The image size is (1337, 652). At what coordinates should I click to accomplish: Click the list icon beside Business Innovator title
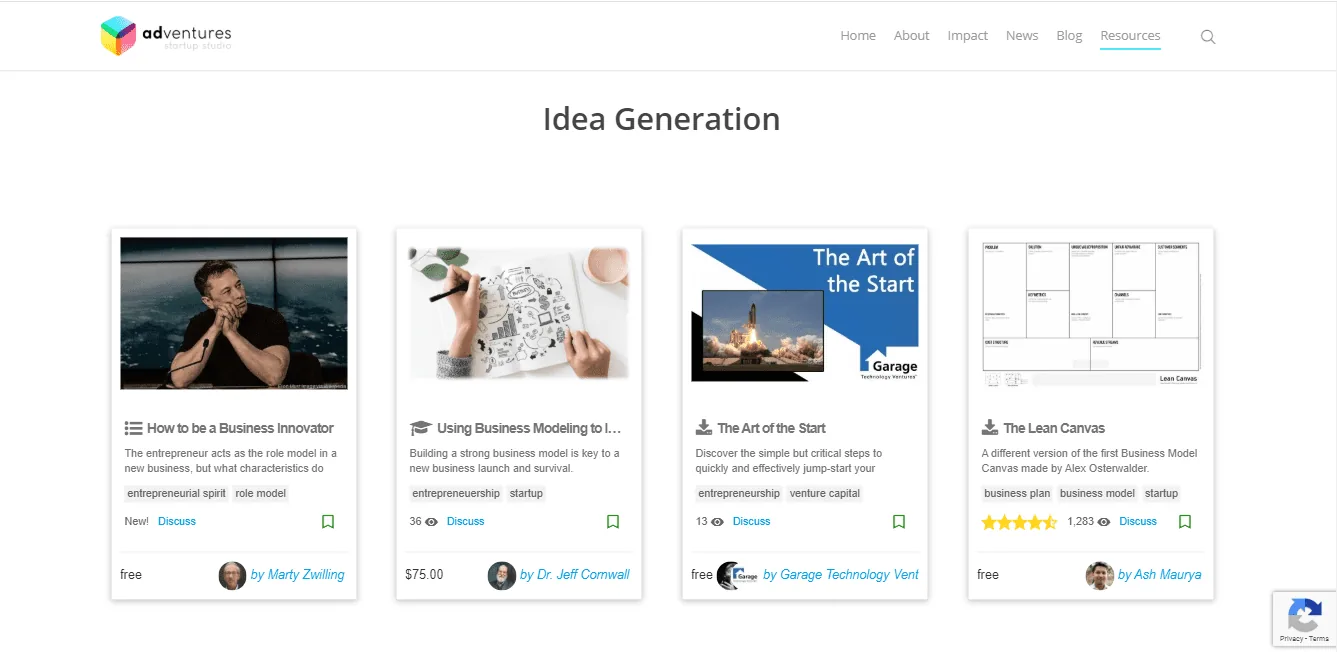(x=133, y=428)
